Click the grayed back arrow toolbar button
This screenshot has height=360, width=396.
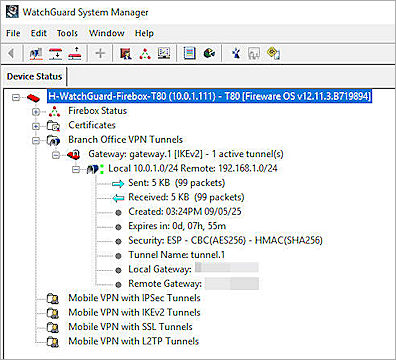11,53
